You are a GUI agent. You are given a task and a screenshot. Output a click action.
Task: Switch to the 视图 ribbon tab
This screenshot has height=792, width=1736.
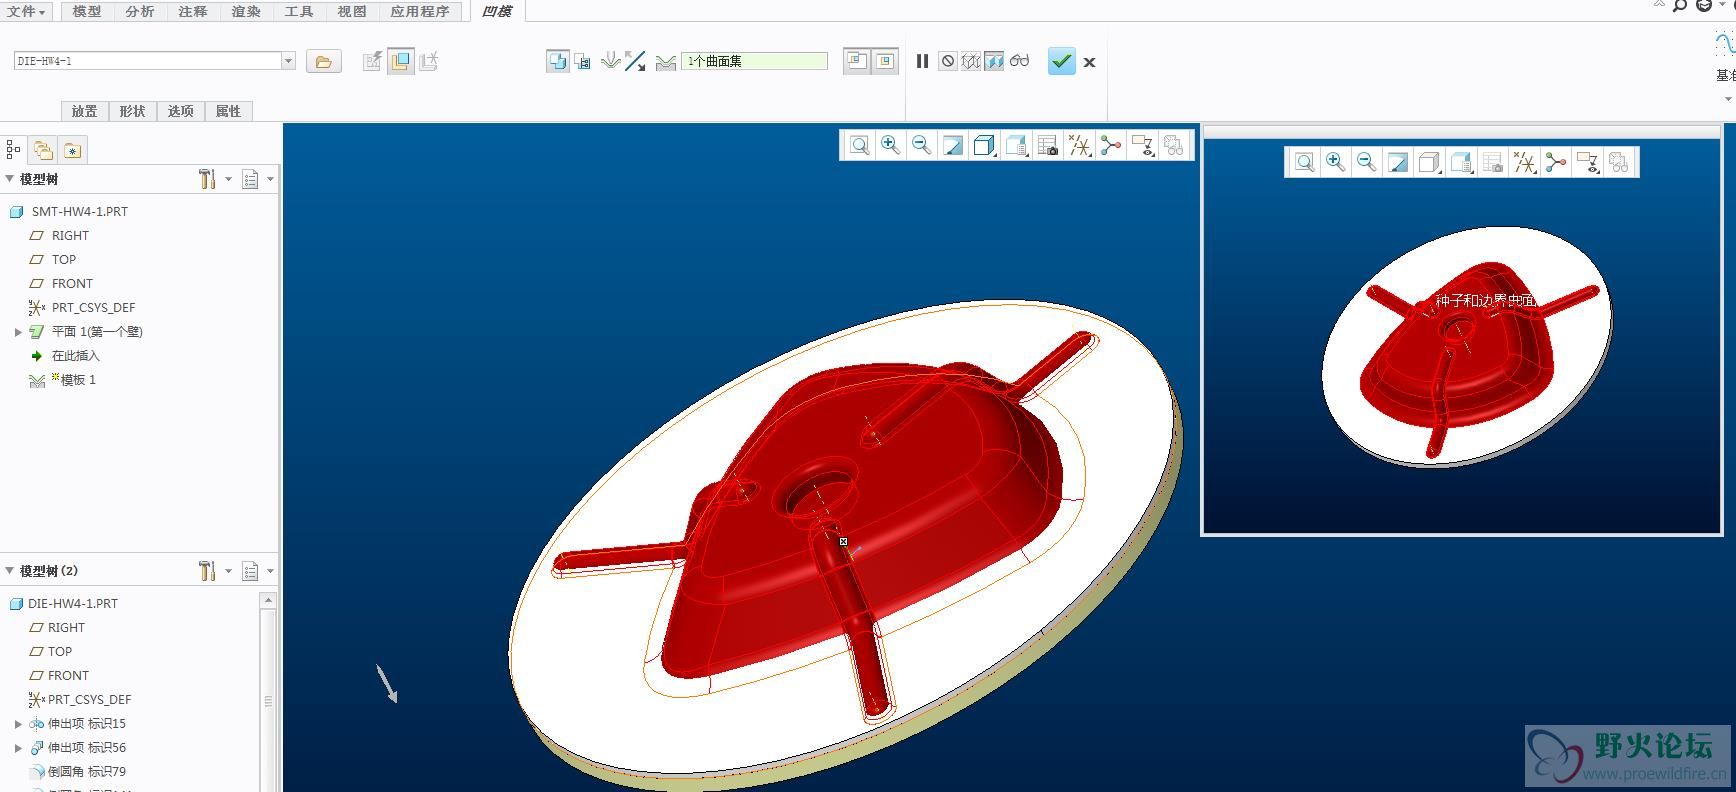tap(352, 11)
